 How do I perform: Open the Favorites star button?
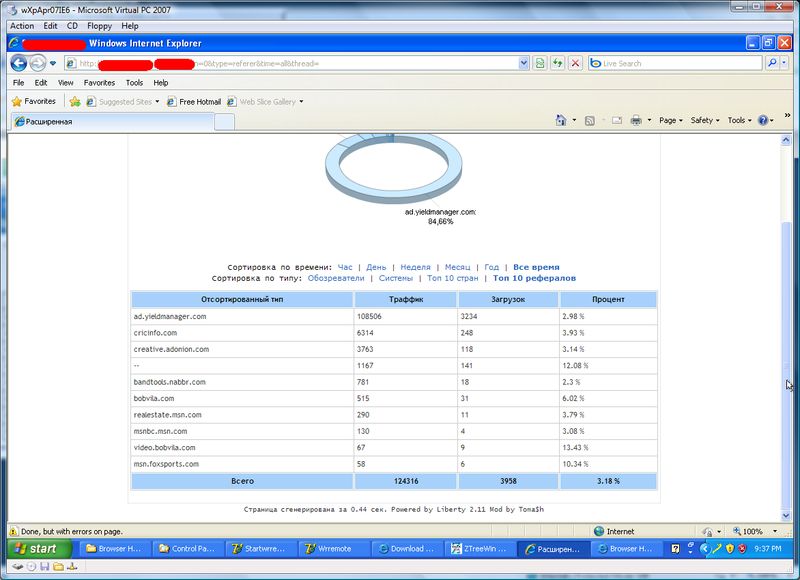[x=34, y=102]
